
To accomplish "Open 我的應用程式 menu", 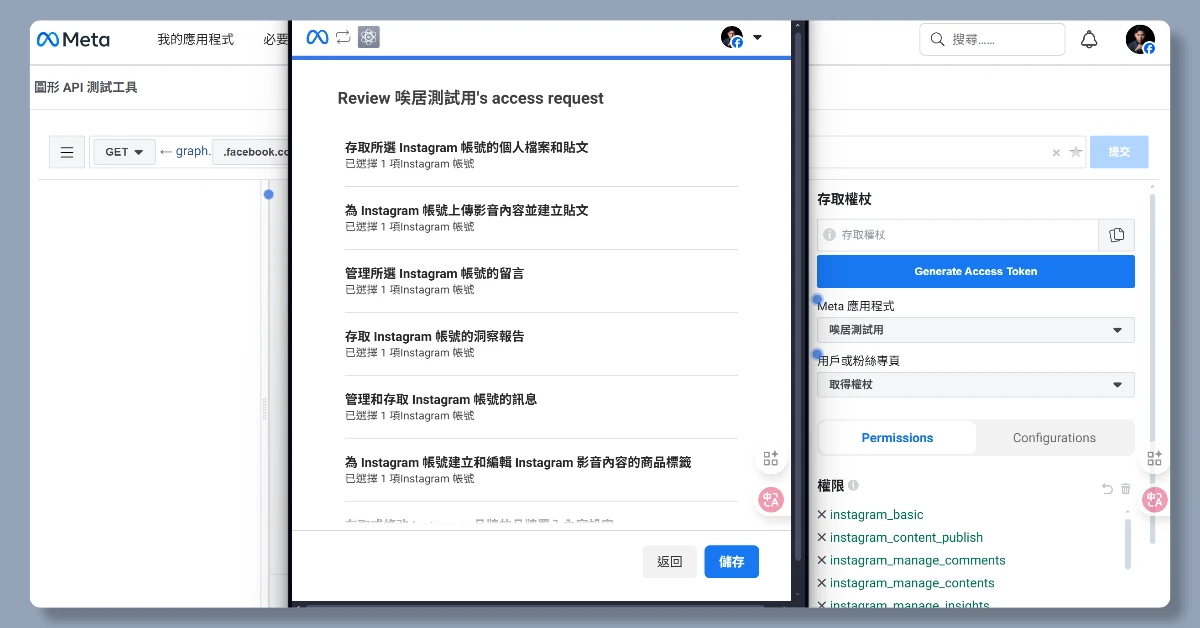I will coord(195,40).
